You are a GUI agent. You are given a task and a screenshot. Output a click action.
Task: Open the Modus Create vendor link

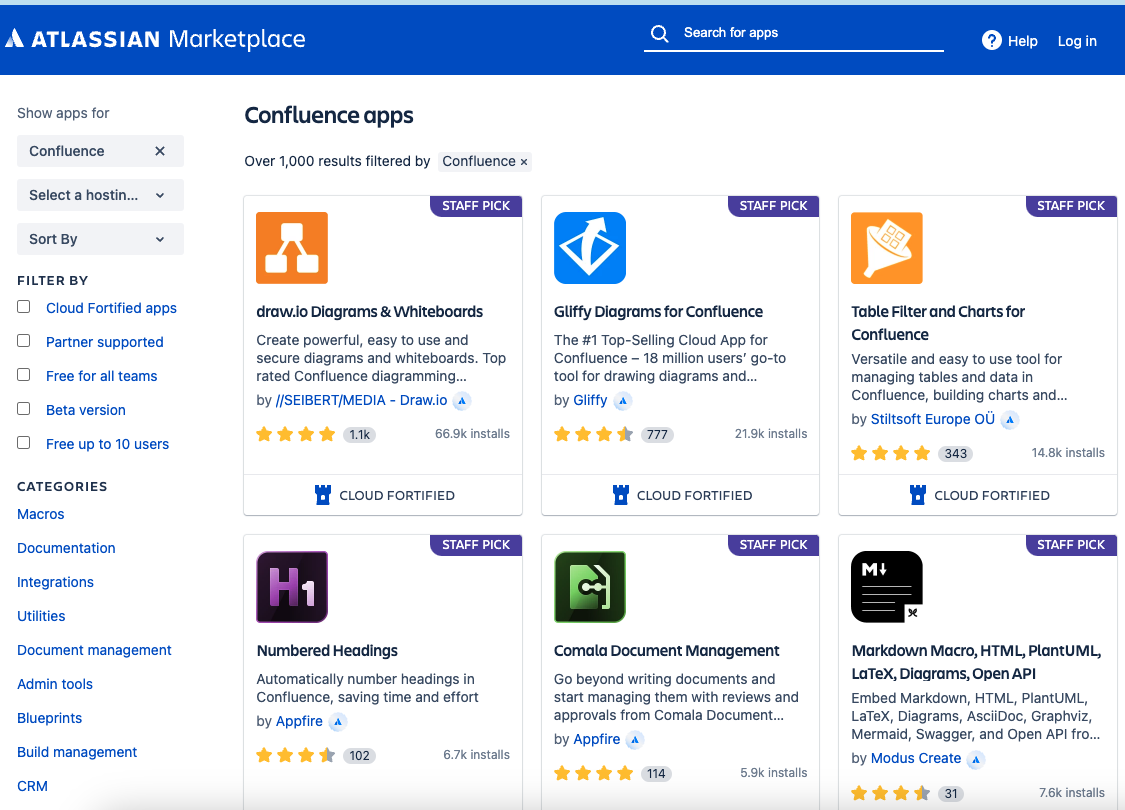click(915, 758)
